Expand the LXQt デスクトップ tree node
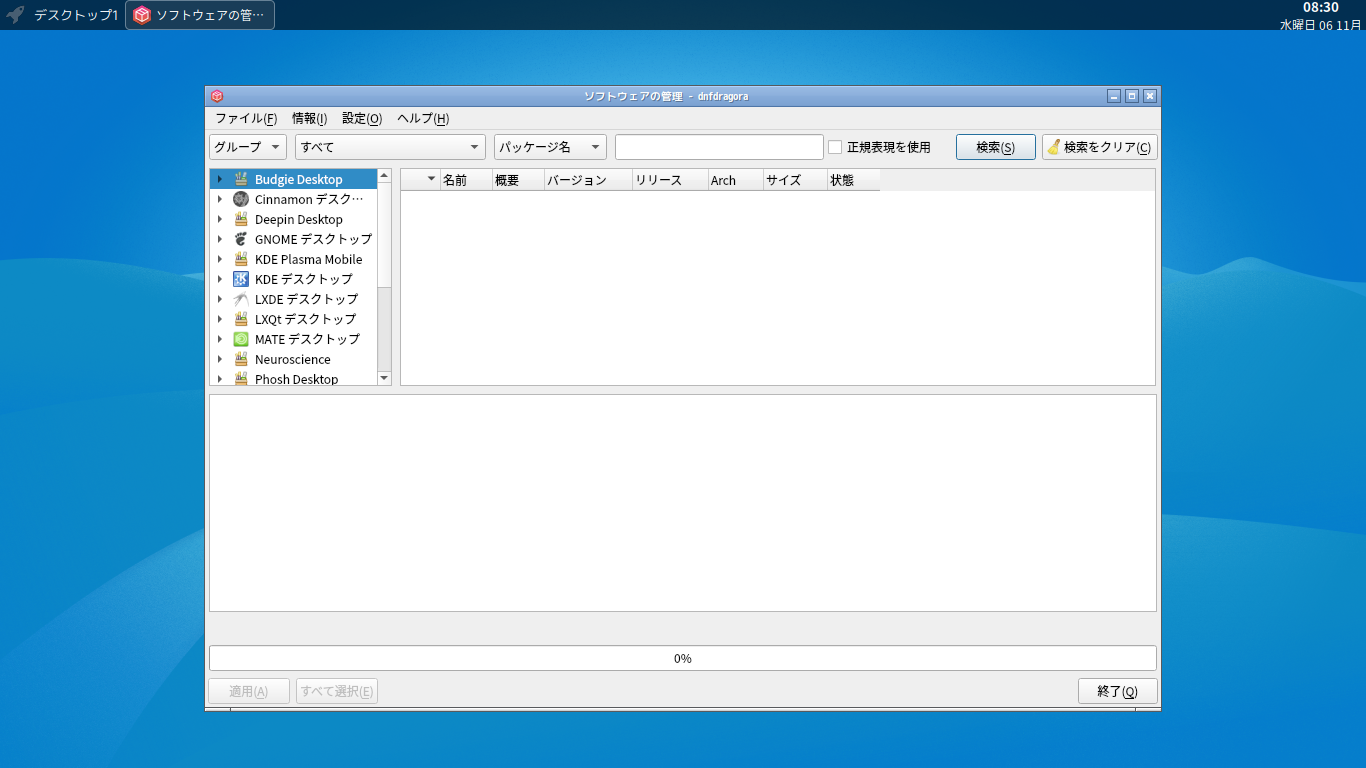 tap(220, 319)
